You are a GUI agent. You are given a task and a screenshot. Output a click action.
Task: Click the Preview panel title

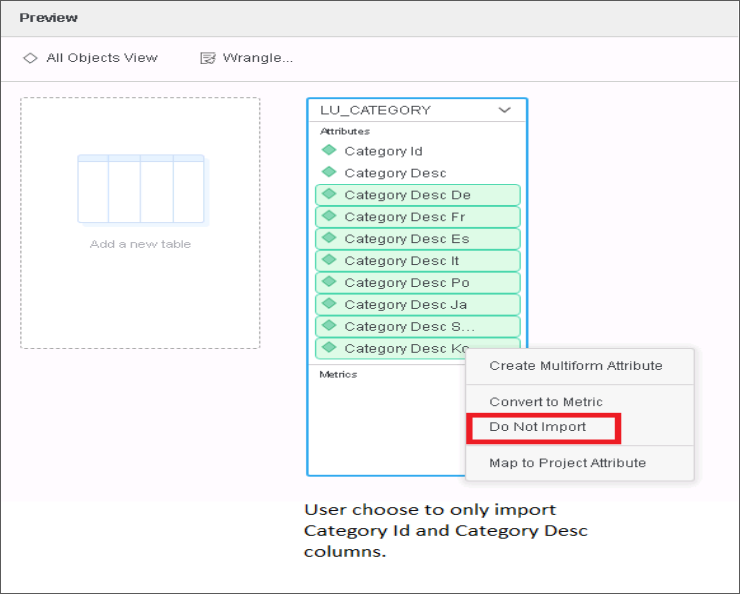[49, 18]
